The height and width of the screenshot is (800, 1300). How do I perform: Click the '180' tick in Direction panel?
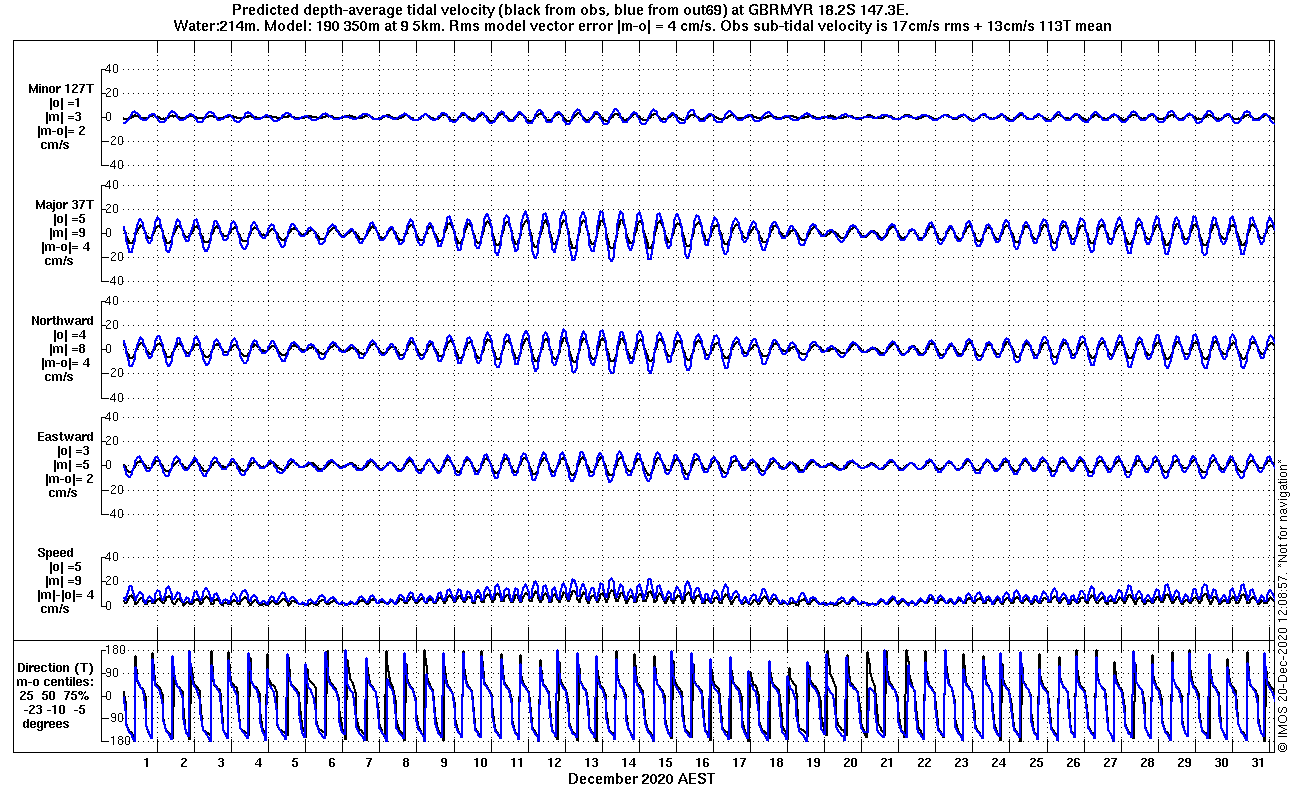114,650
